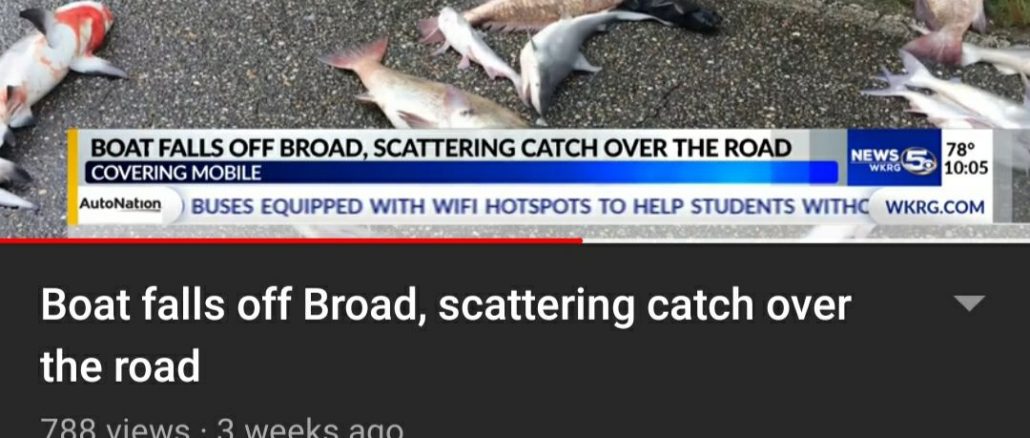Click the 10:05 clock display

[x=966, y=168]
